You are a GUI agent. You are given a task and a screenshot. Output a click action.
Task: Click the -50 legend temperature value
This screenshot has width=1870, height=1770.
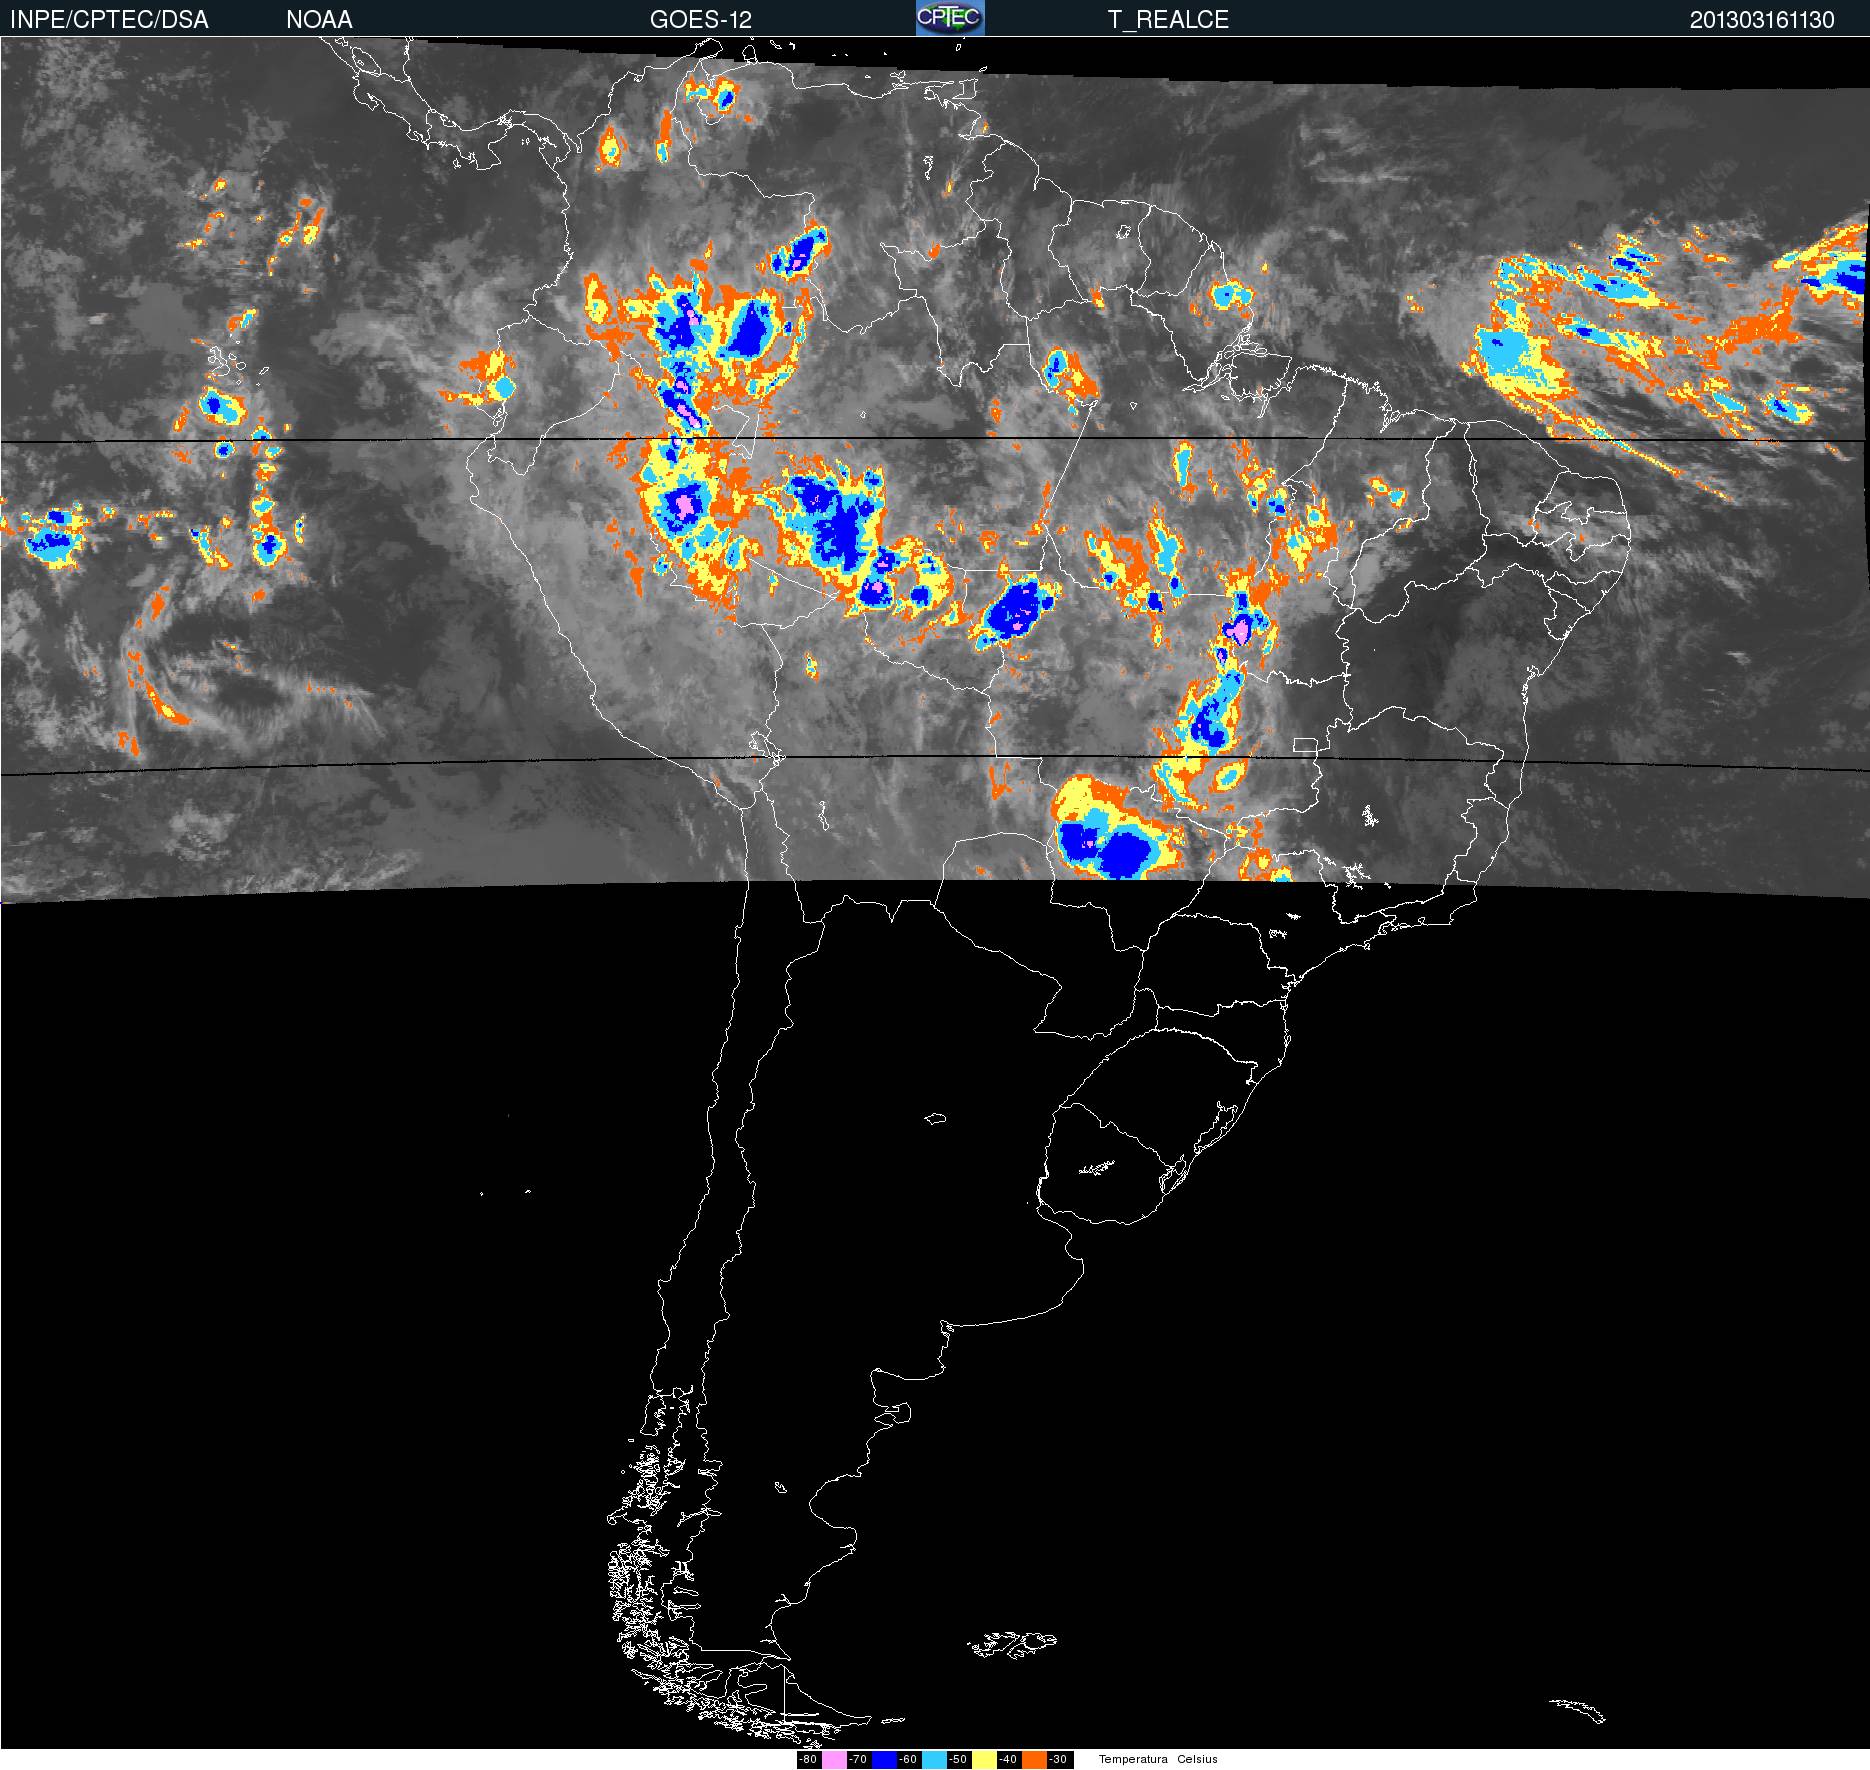pos(958,1759)
